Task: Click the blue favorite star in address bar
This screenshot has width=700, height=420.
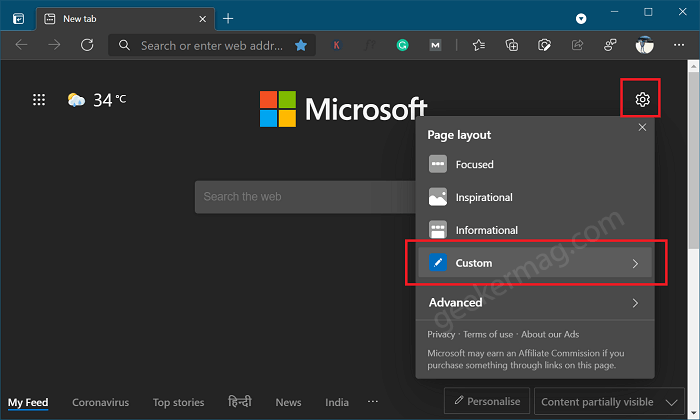Action: [301, 45]
